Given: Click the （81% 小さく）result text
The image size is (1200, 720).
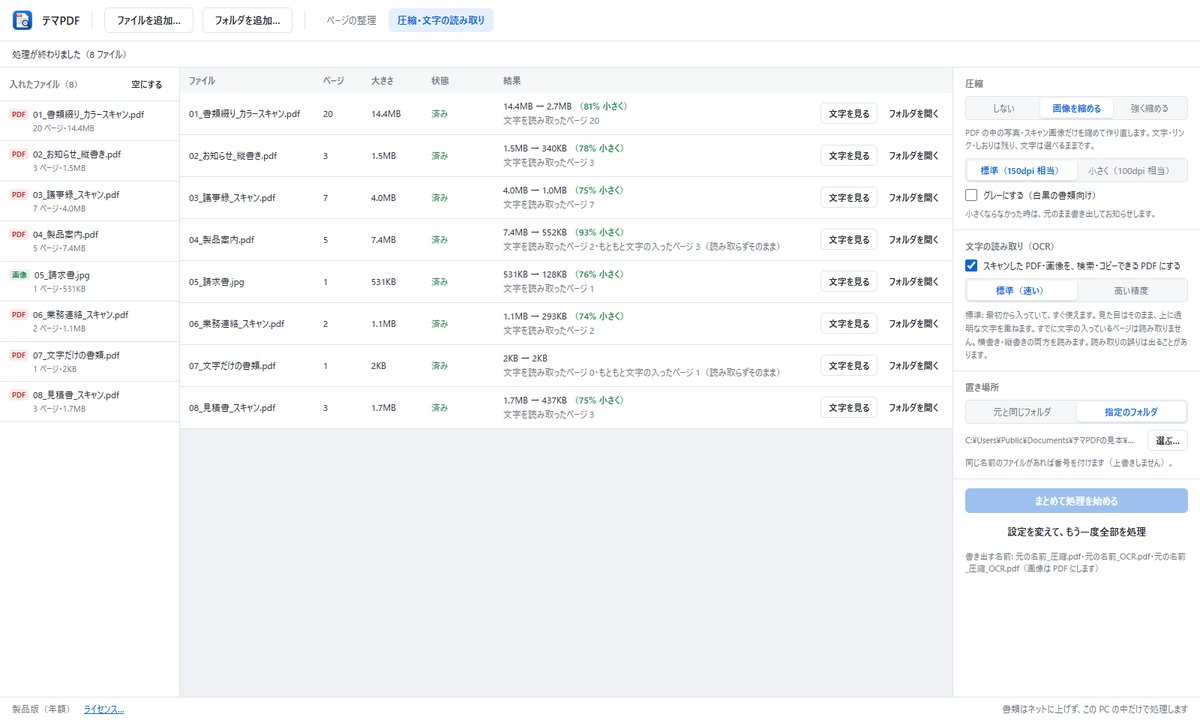Looking at the screenshot, I should pos(602,106).
